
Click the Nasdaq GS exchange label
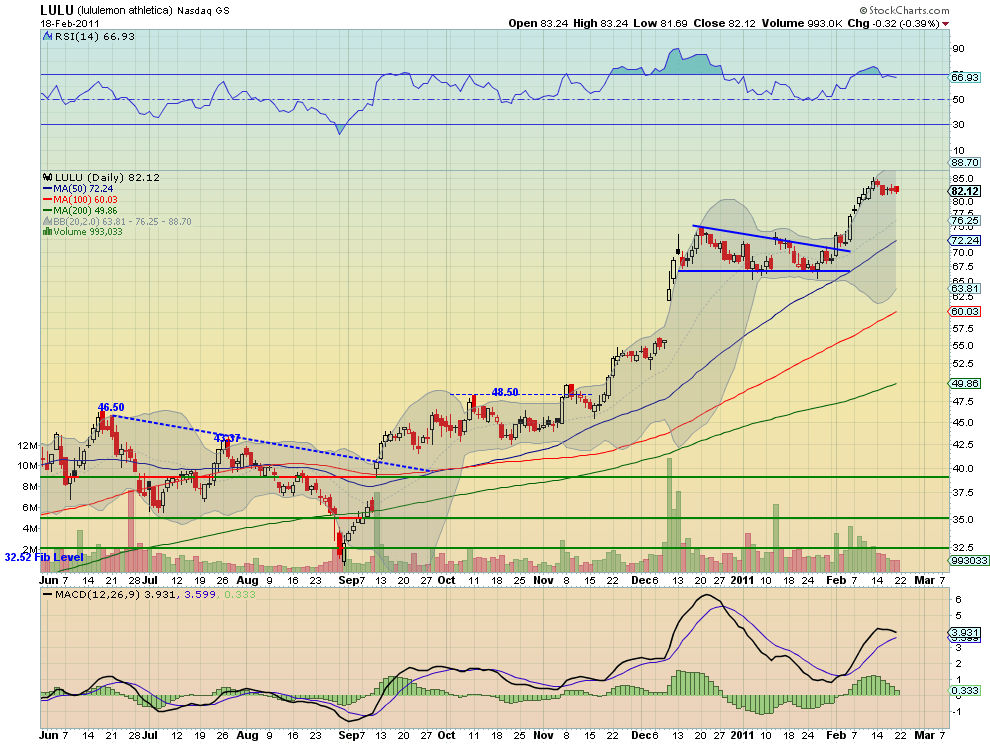tap(203, 11)
